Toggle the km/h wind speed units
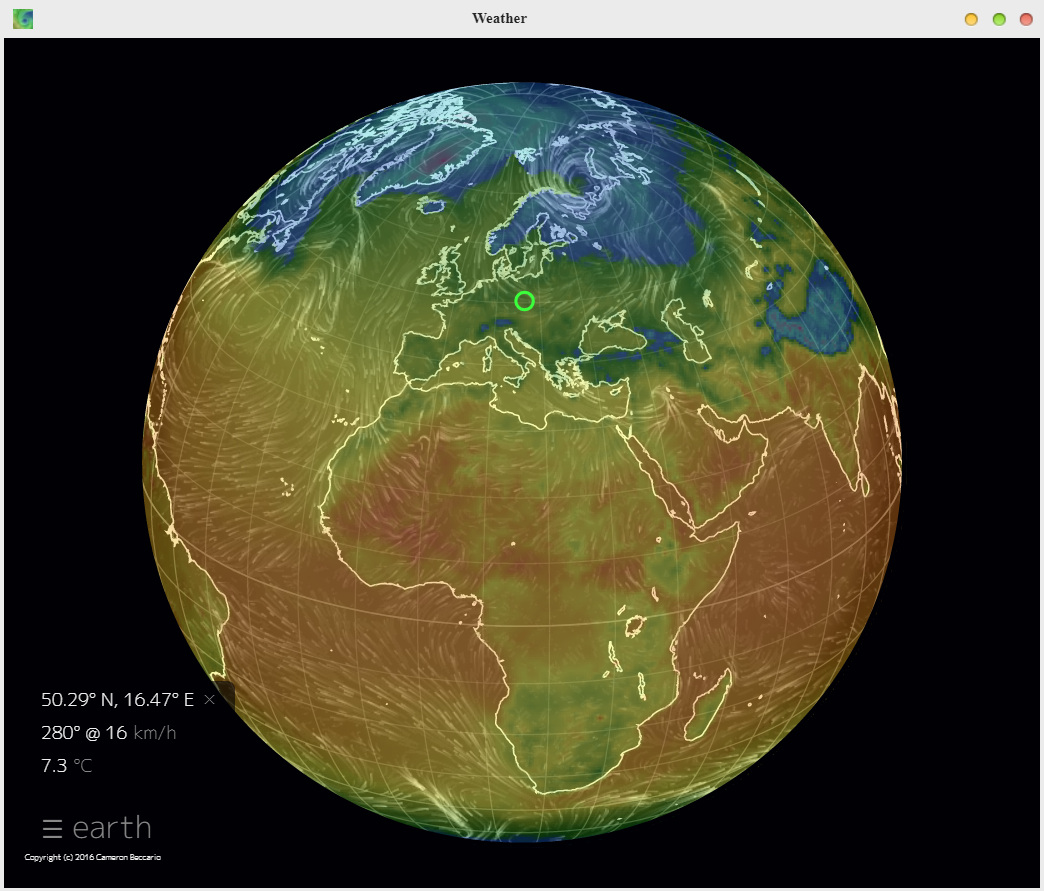This screenshot has width=1044, height=891. [155, 733]
